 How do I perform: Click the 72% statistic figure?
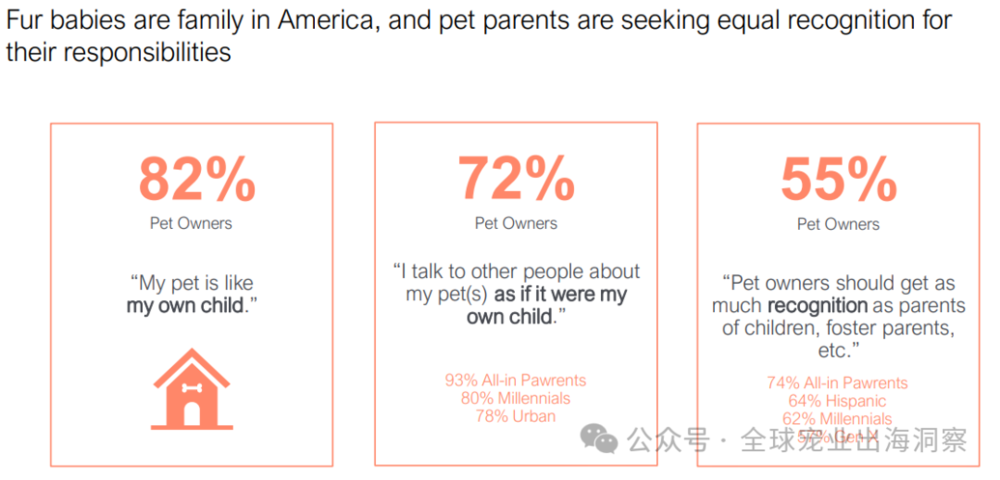[516, 178]
